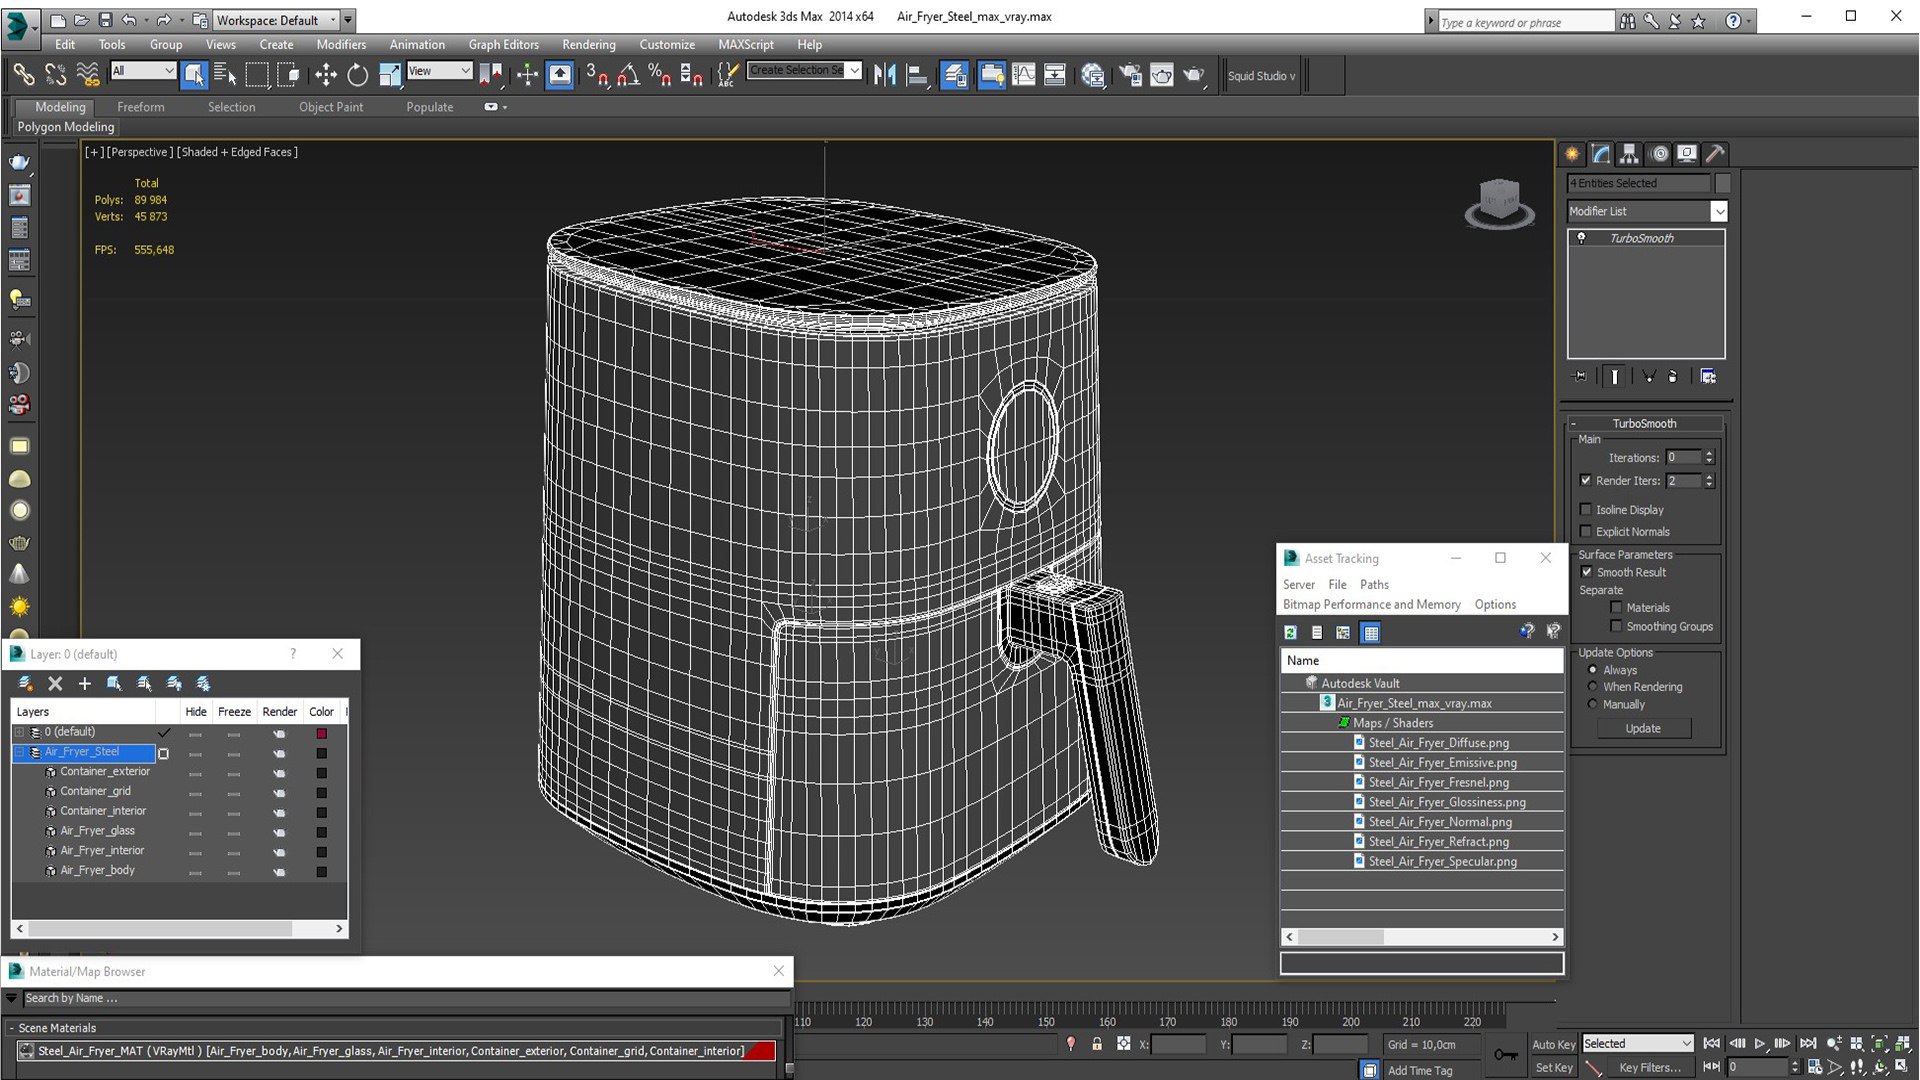Viewport: 1920px width, 1080px height.
Task: Click the Render Production teapot icon
Action: pos(1194,75)
